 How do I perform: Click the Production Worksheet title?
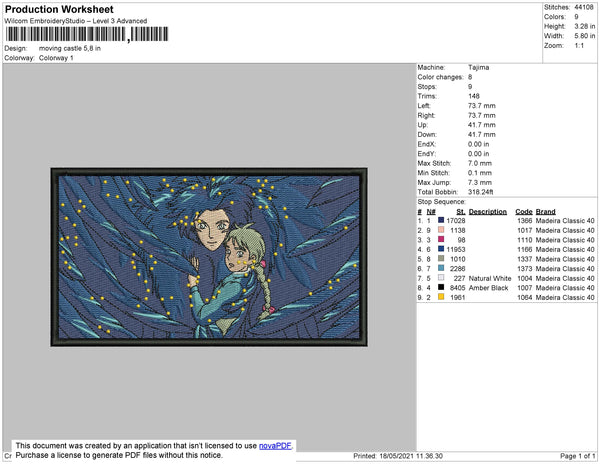click(x=59, y=10)
